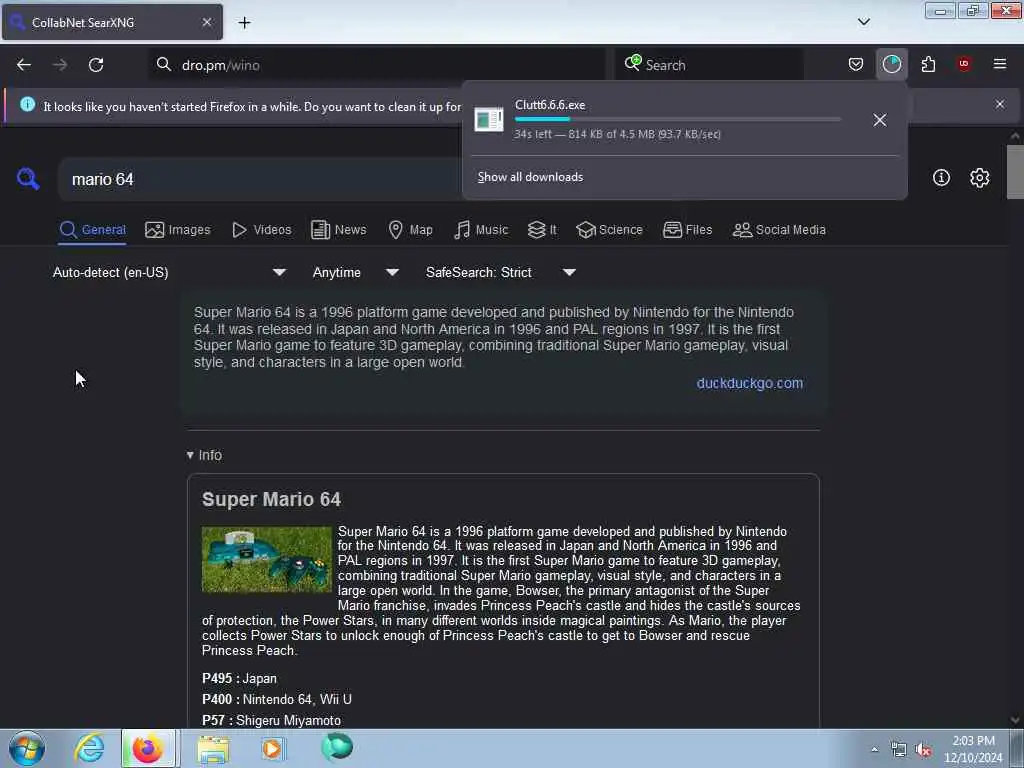Click the Clutt6.6.6.exe download file icon

(488, 120)
